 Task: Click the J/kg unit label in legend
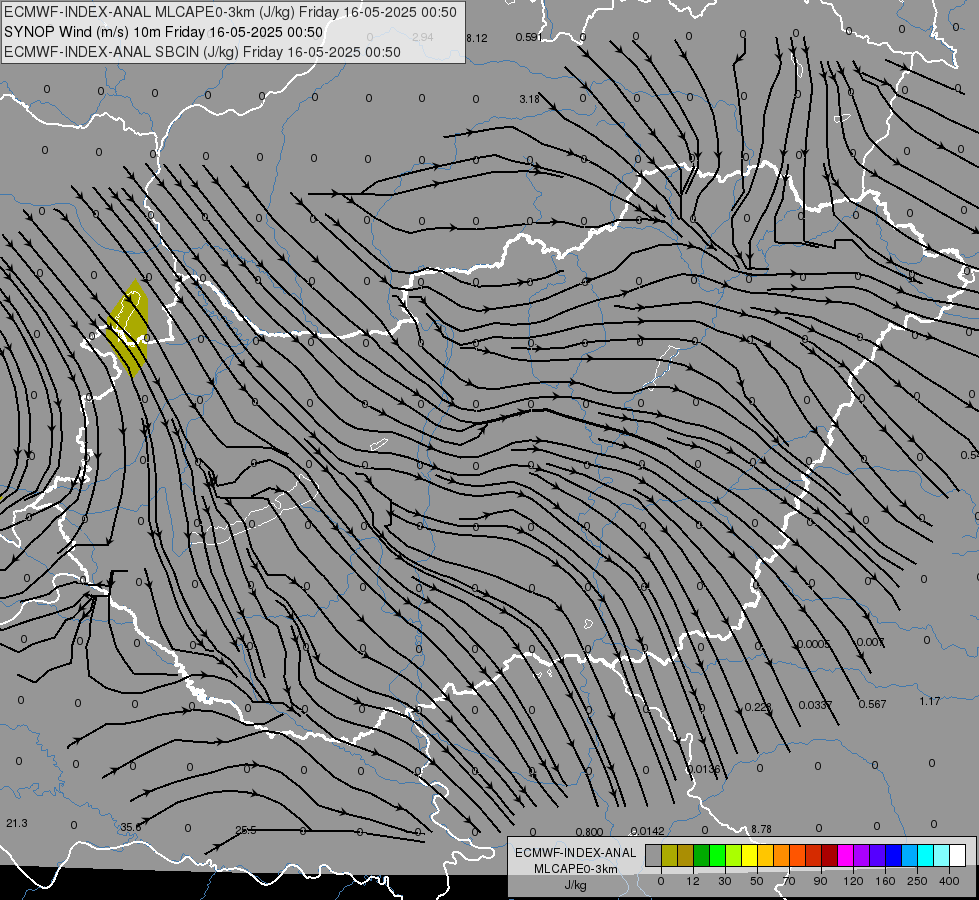coord(576,885)
